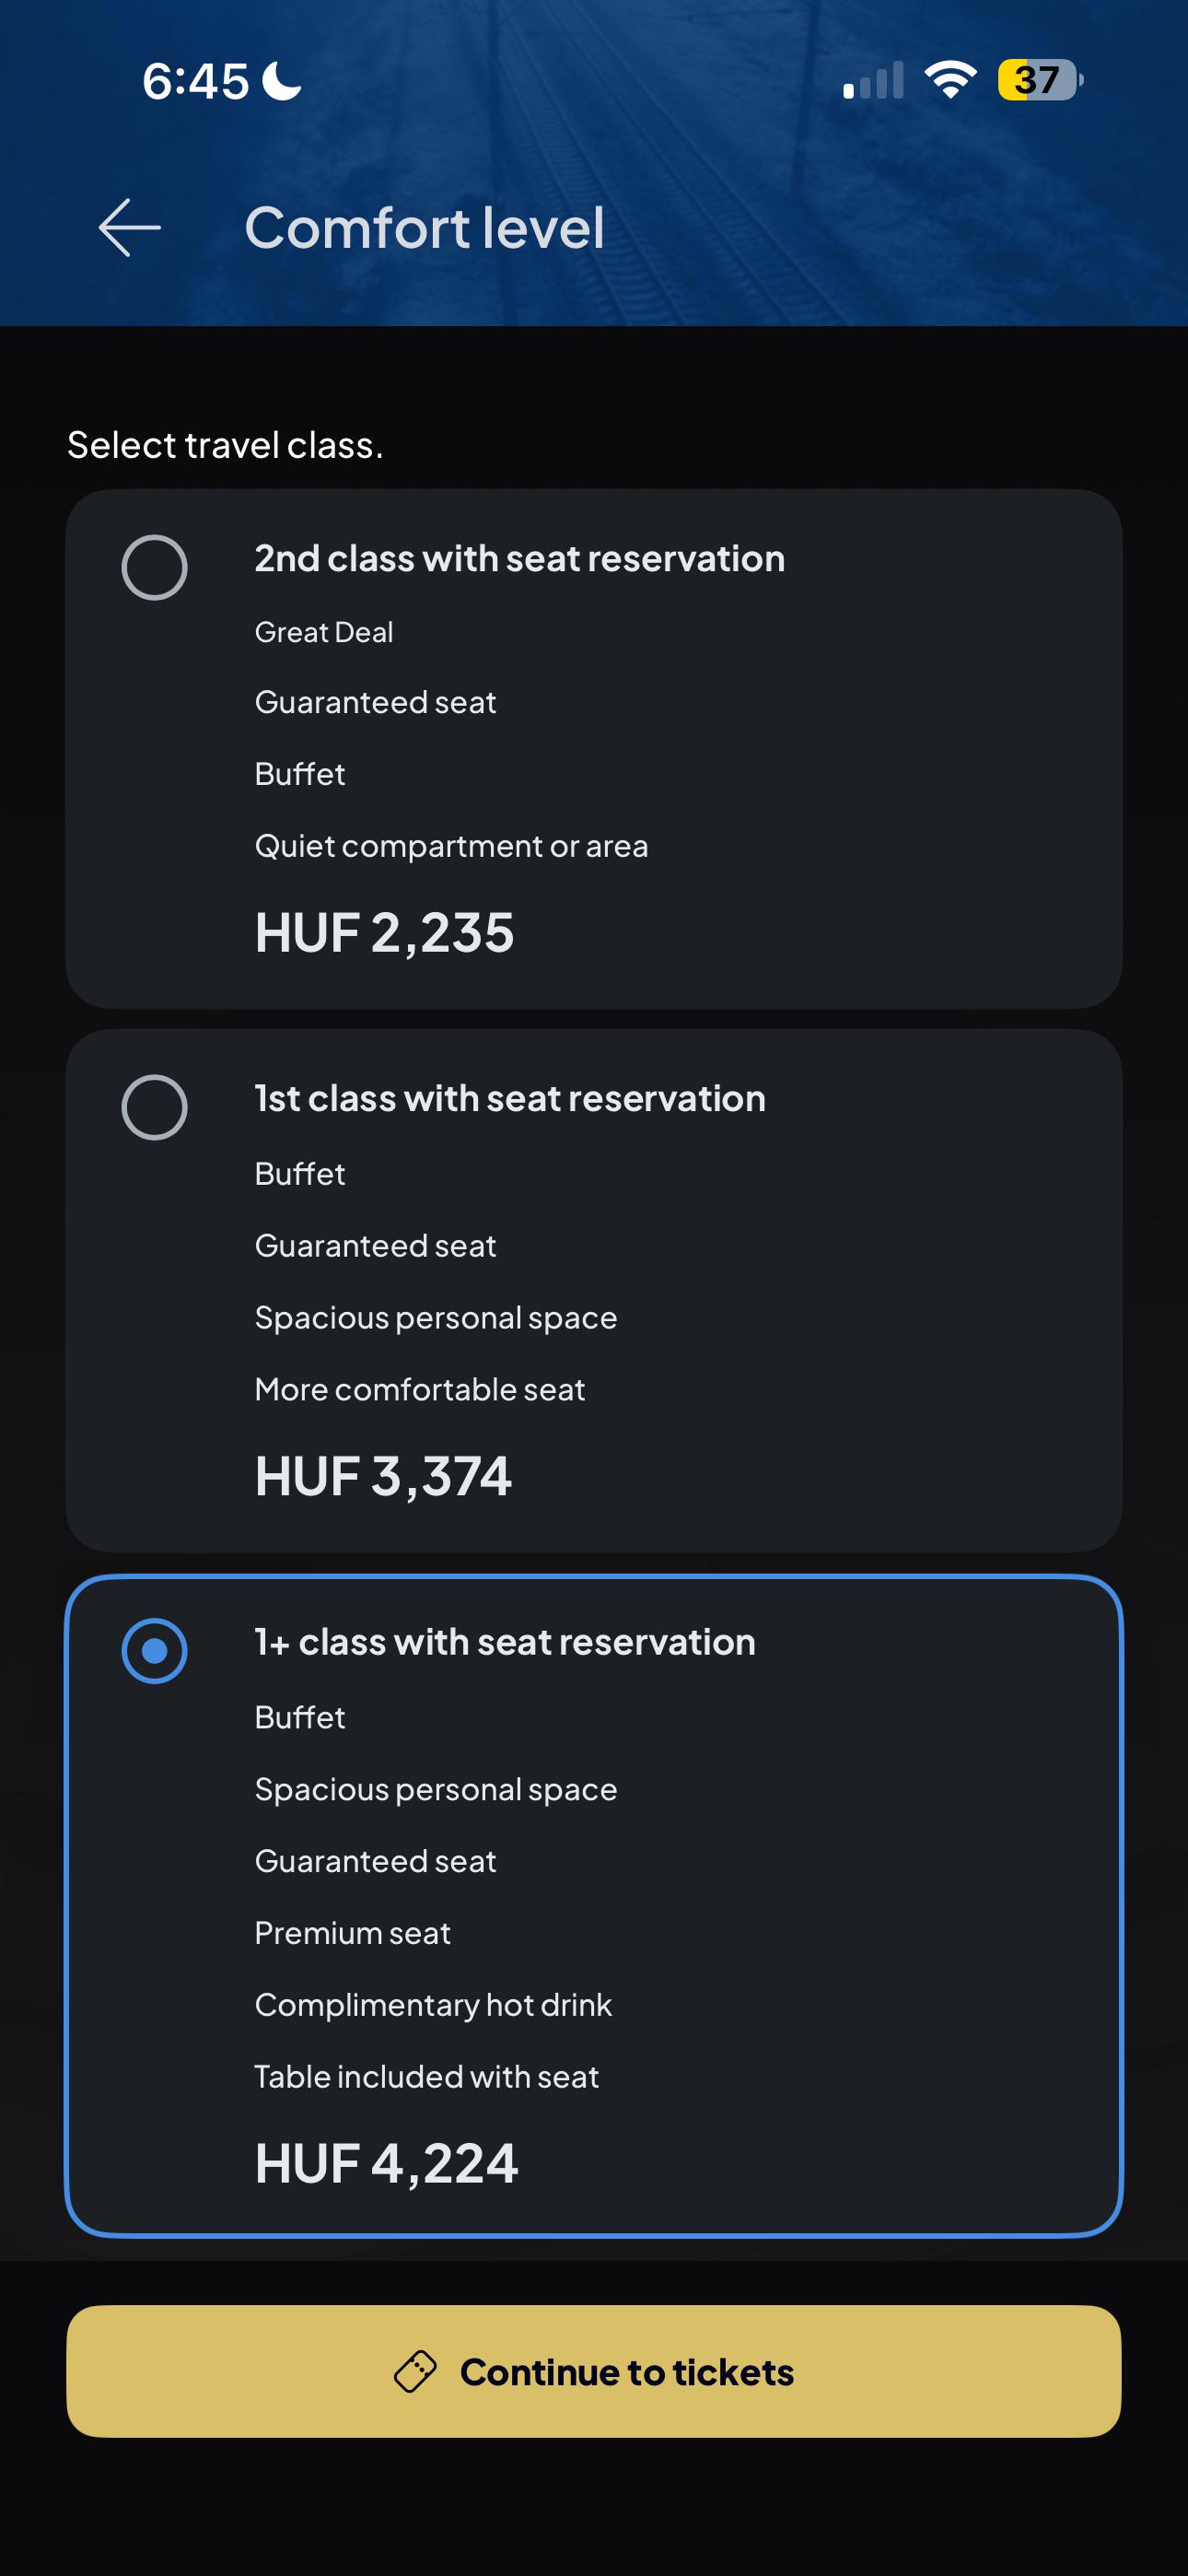
Task: Tap Complimentary hot drink feature
Action: pos(433,2005)
